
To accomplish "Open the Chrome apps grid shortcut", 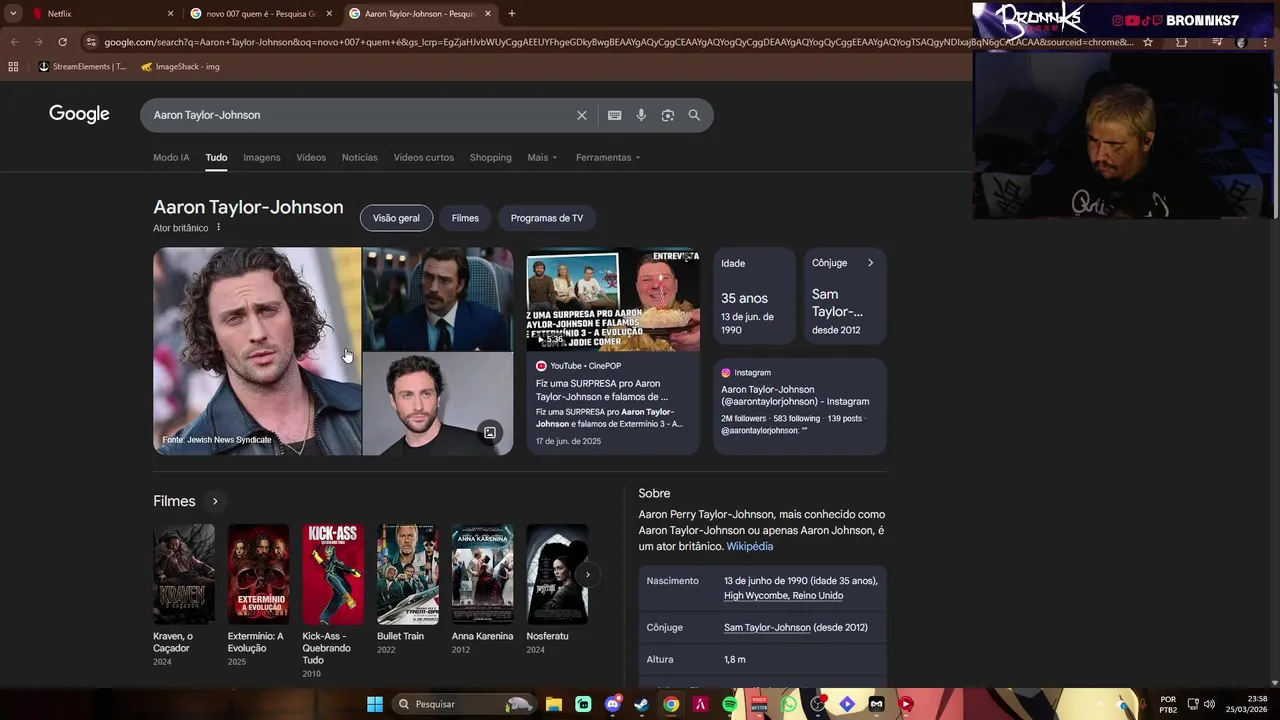I will (x=13, y=67).
